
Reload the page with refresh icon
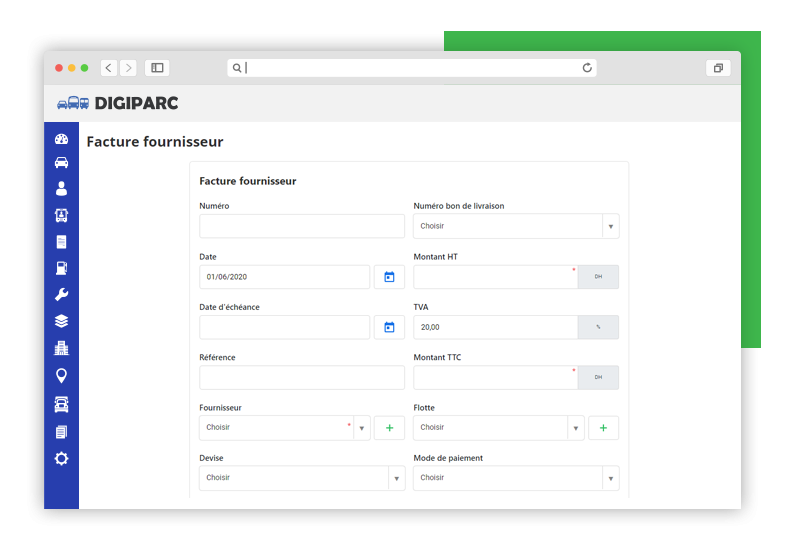point(587,68)
